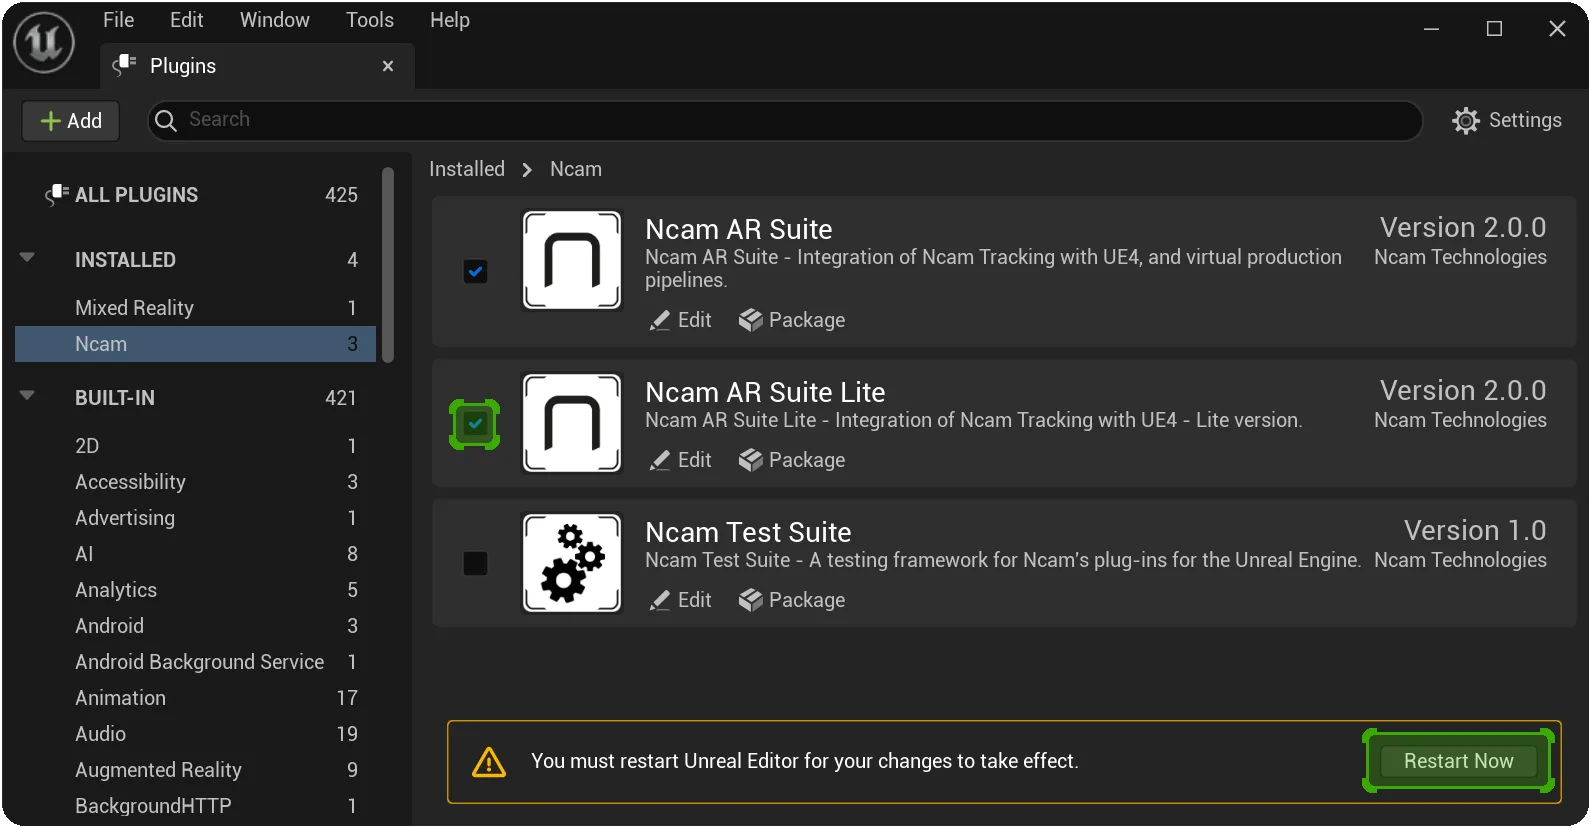1591x828 pixels.
Task: Open the File menu
Action: 118,20
